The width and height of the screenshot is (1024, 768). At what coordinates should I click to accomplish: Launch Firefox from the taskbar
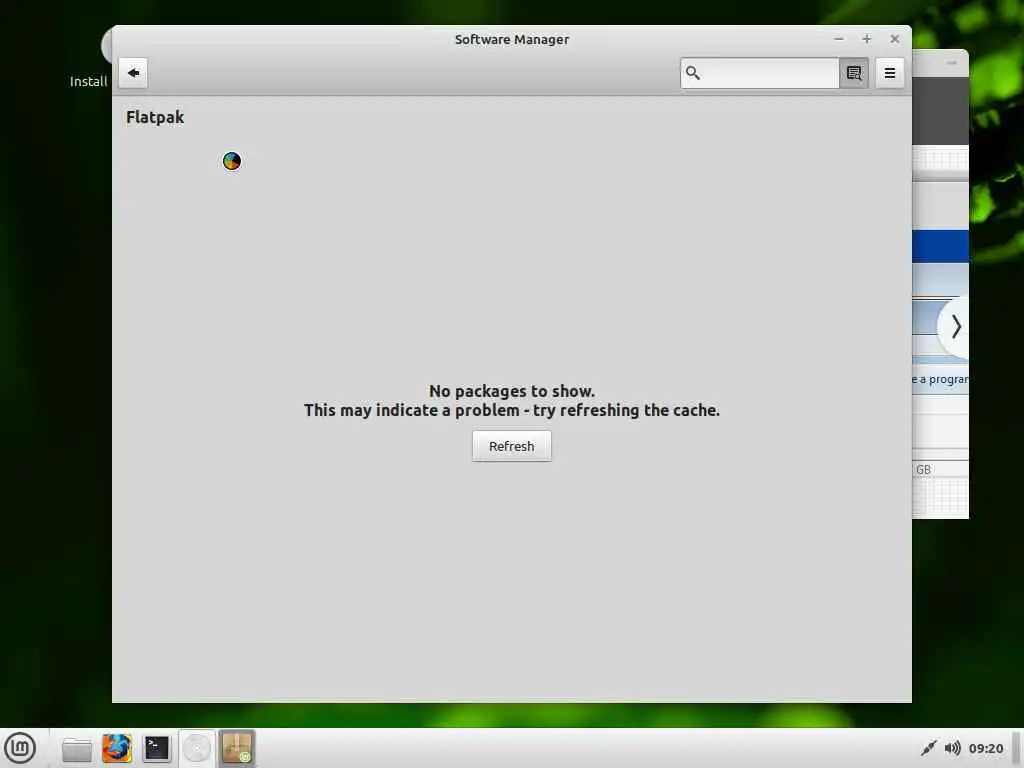[x=117, y=748]
